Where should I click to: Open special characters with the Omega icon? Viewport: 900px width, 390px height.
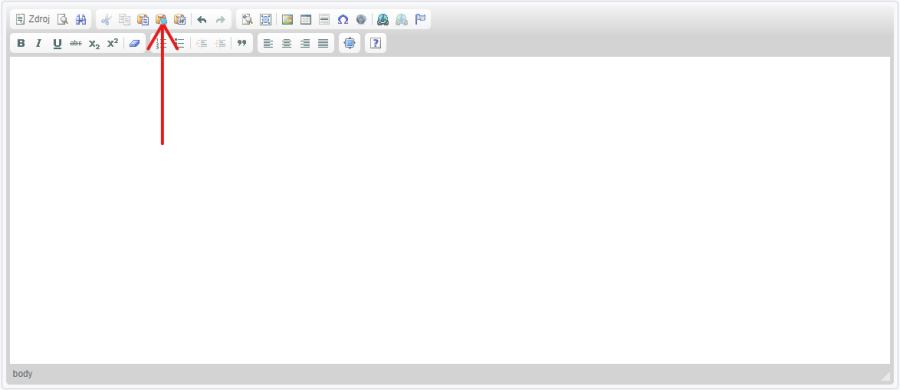[343, 20]
